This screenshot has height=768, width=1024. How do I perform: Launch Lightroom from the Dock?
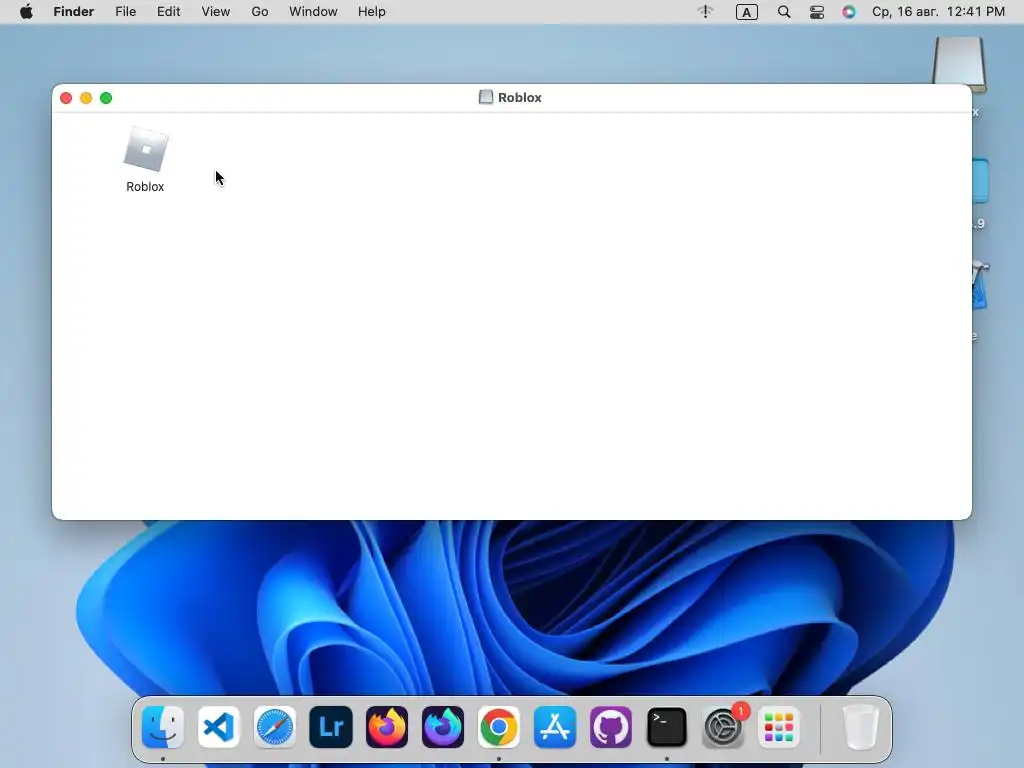click(331, 727)
